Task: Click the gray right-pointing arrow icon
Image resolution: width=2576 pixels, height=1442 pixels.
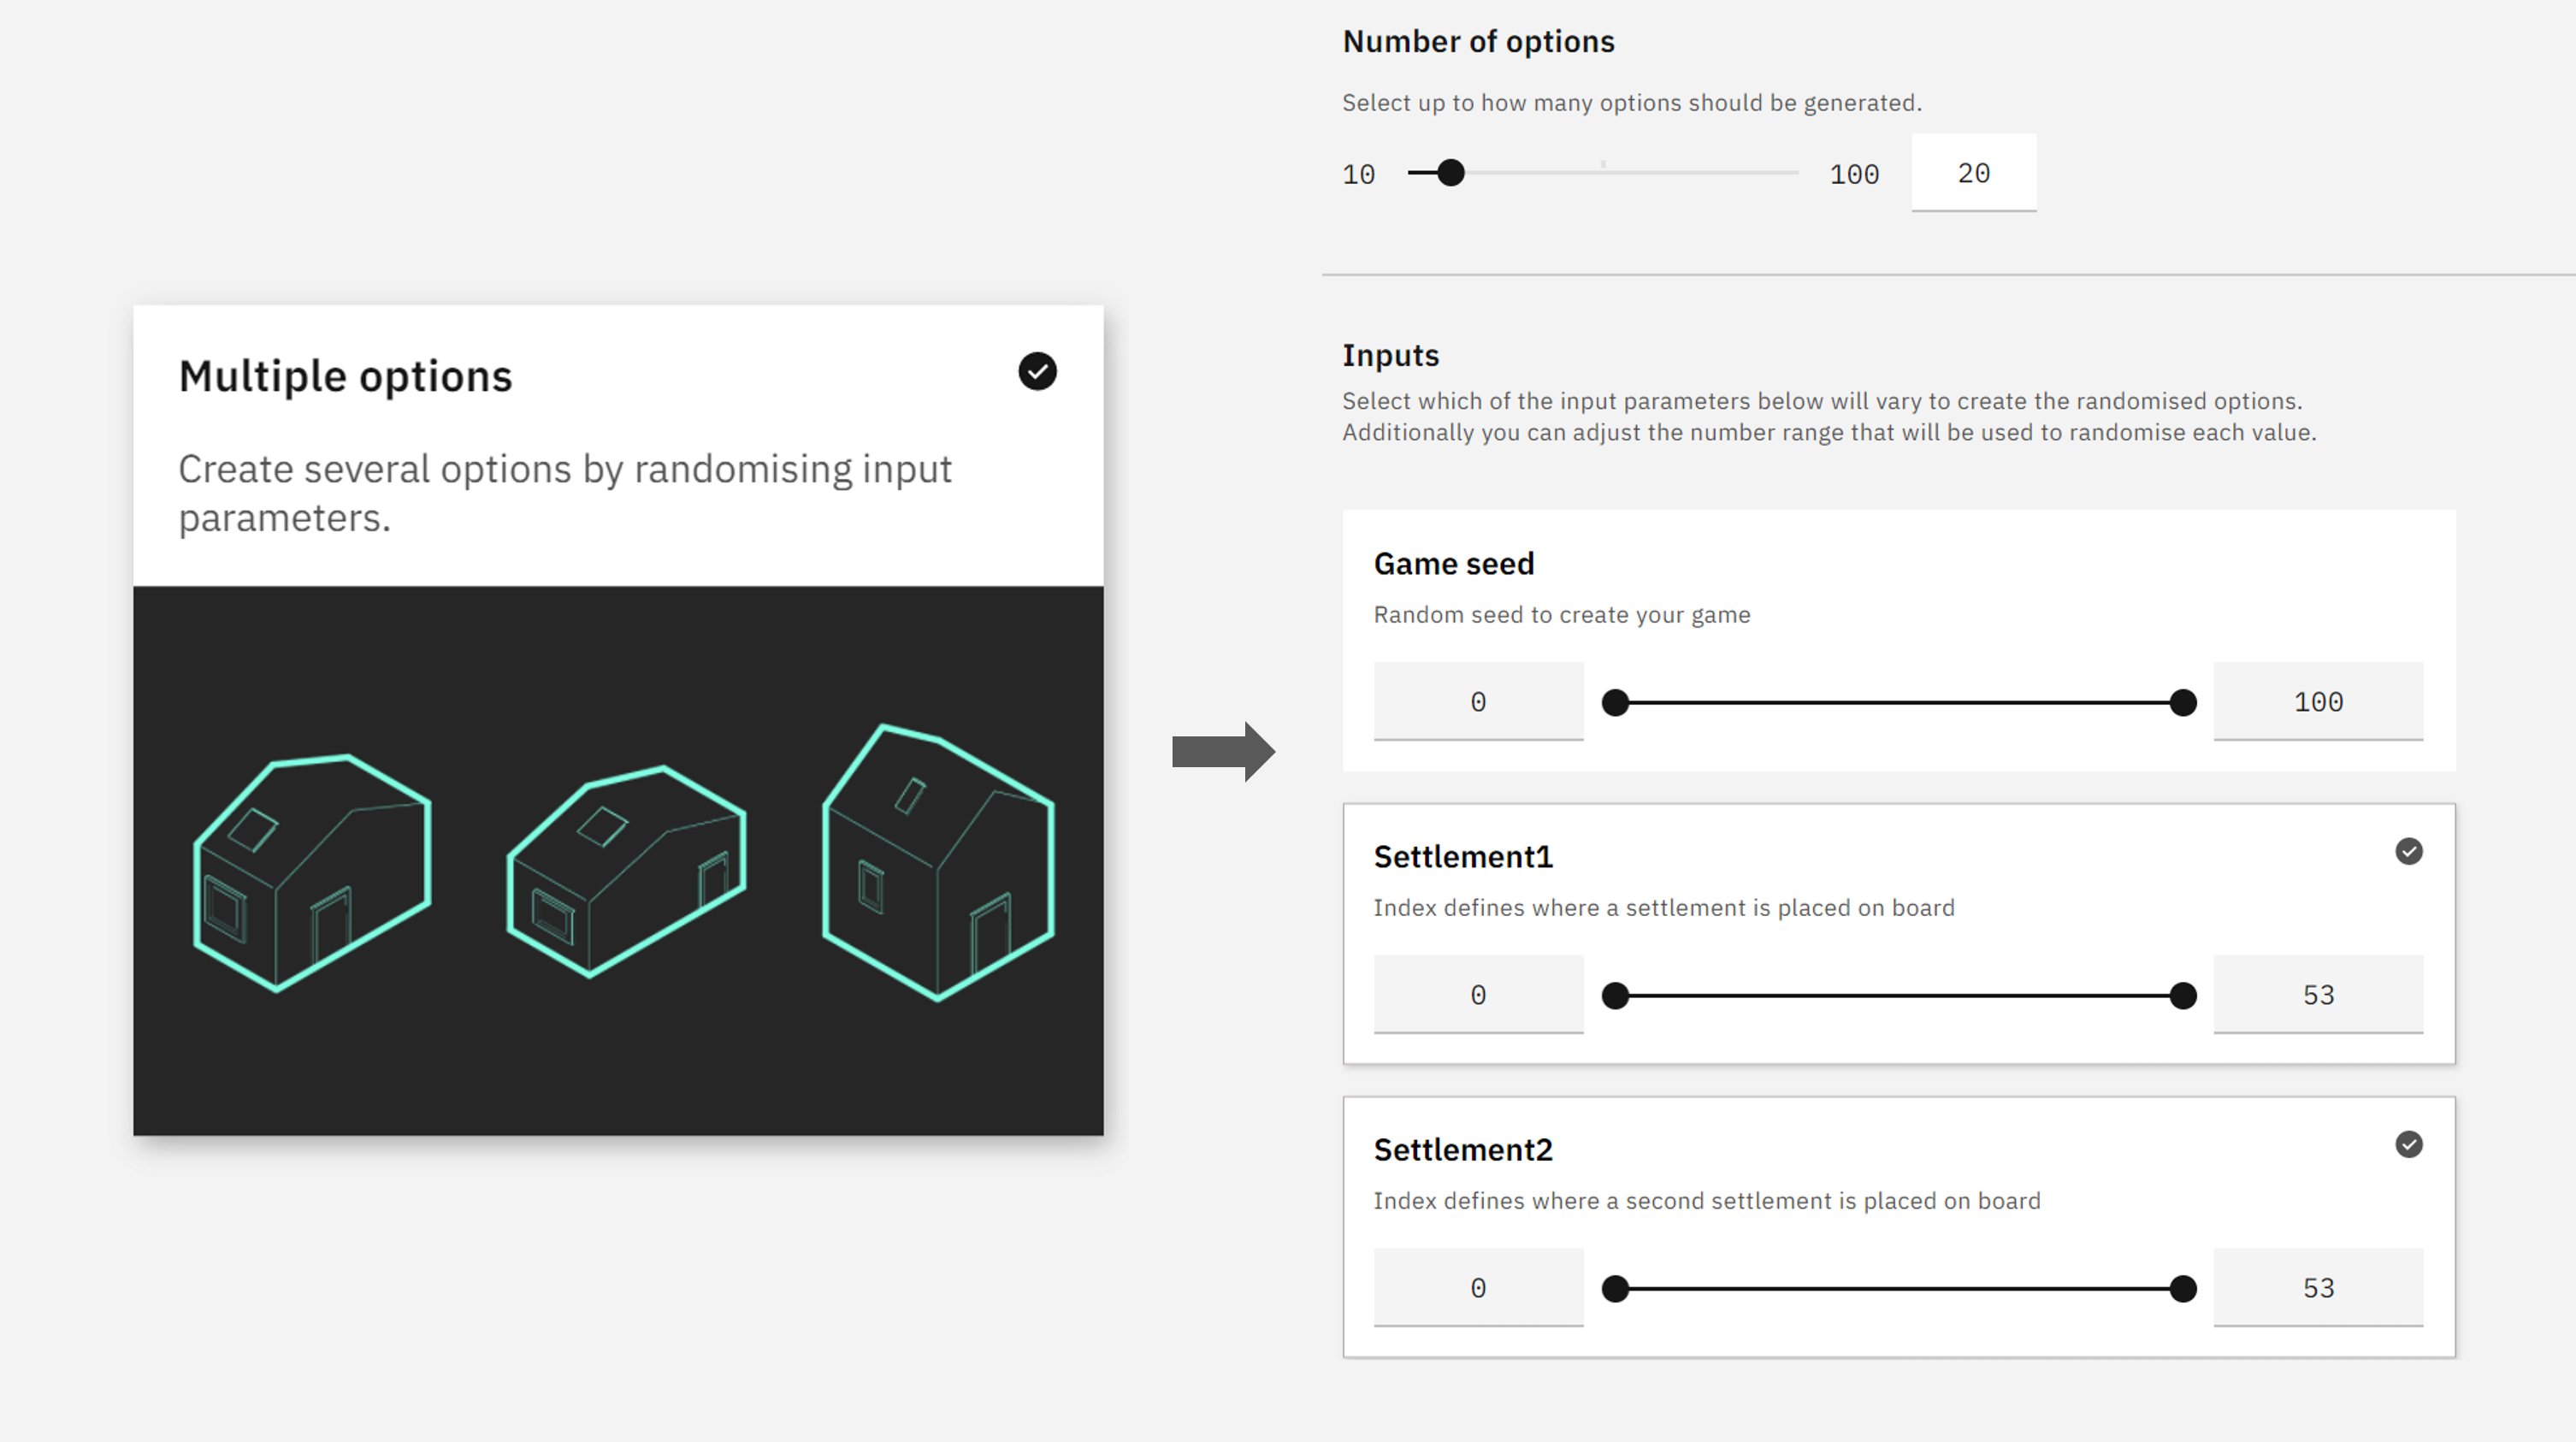Action: coord(1222,751)
